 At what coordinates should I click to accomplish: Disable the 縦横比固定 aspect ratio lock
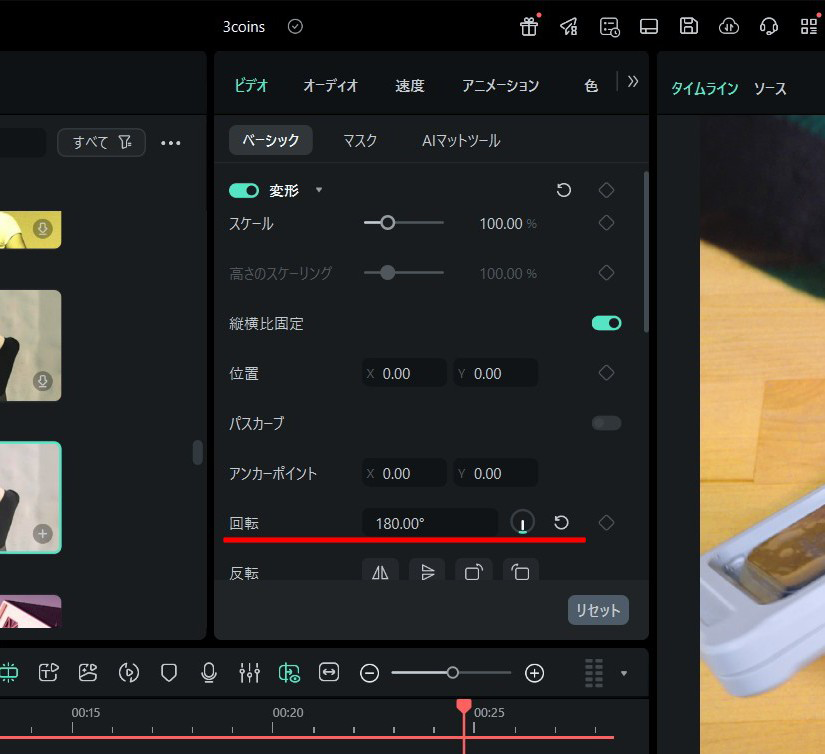click(606, 322)
